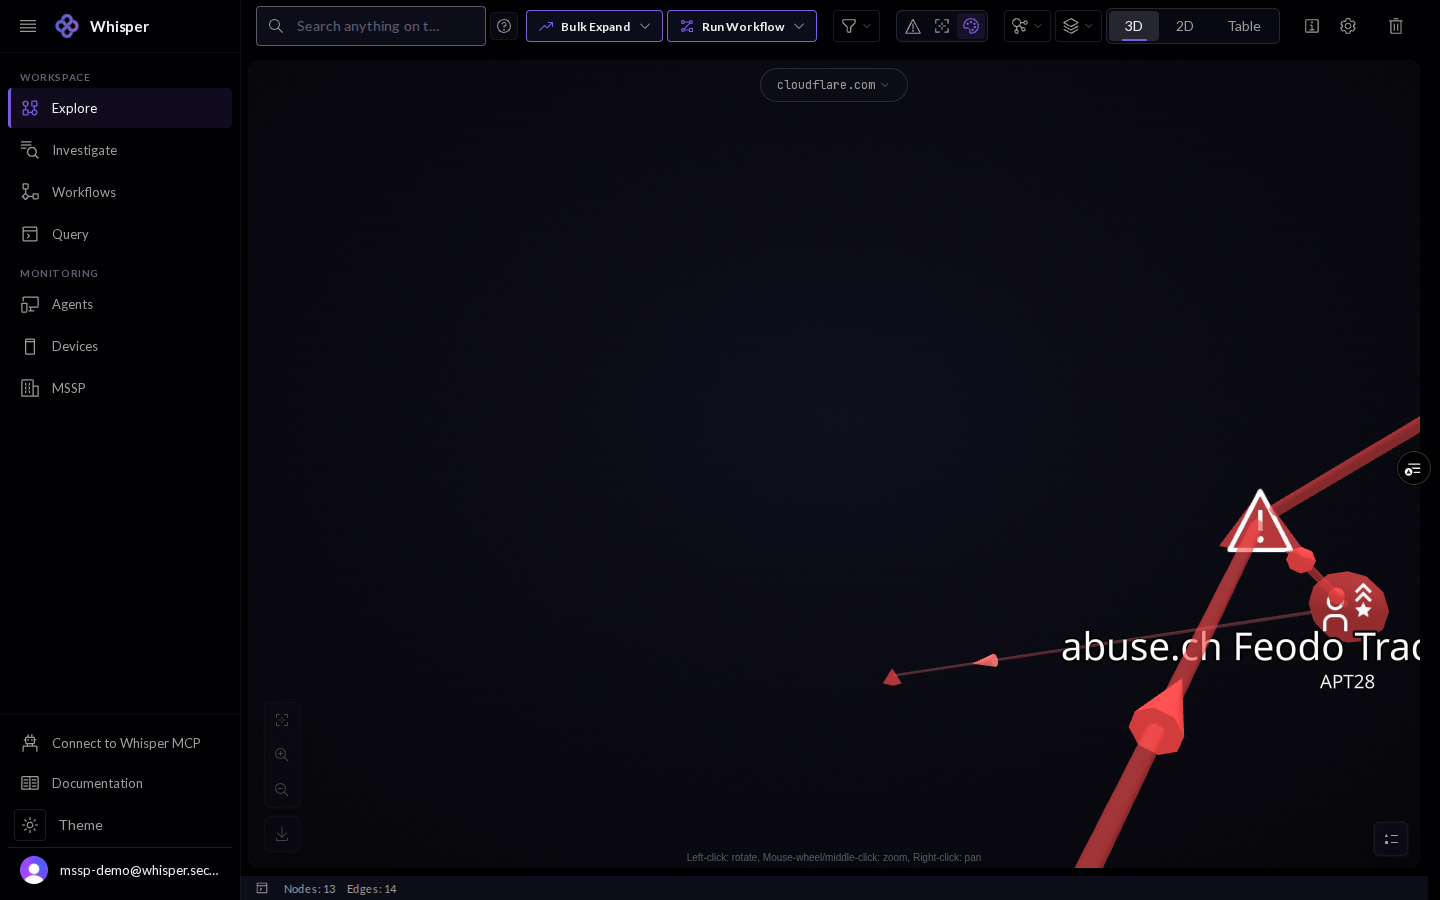Image resolution: width=1440 pixels, height=900 pixels.
Task: Toggle the color palette mode
Action: tap(971, 26)
